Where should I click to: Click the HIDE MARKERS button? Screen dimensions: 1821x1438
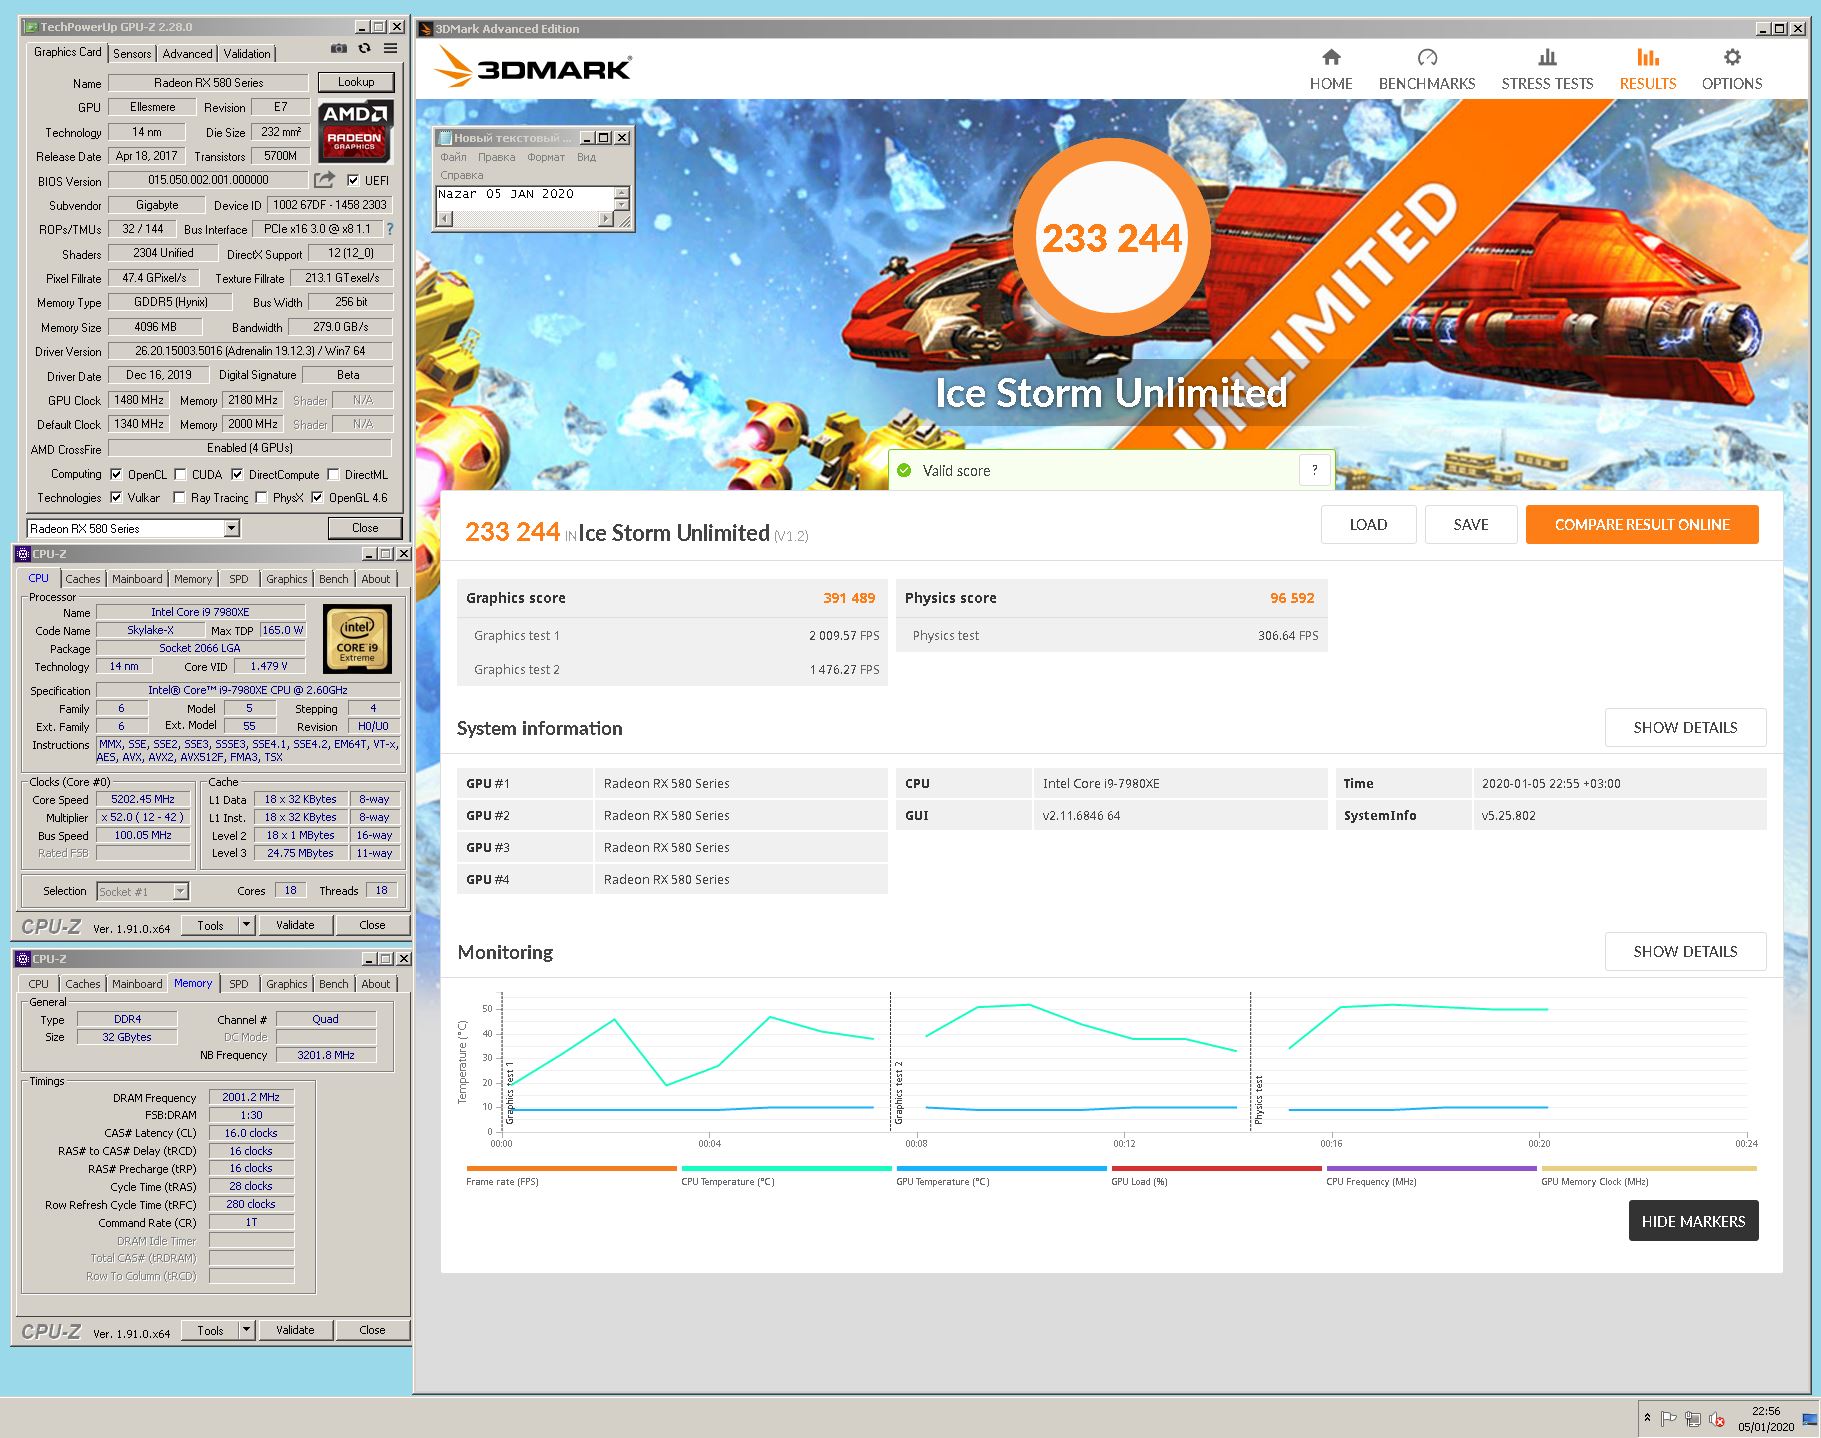pyautogui.click(x=1693, y=1221)
